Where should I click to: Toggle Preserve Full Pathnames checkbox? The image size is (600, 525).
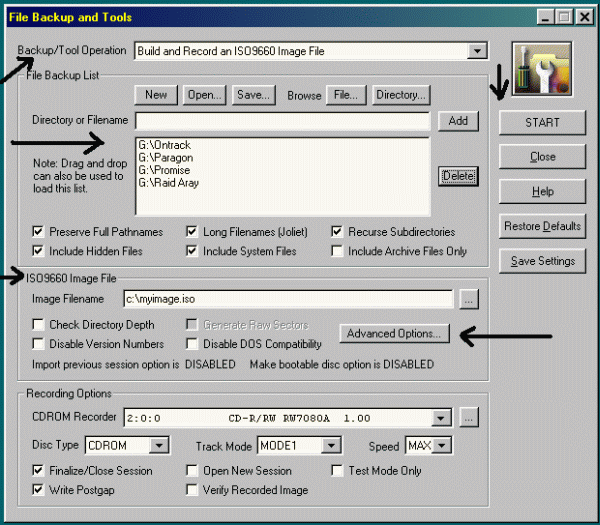38,232
